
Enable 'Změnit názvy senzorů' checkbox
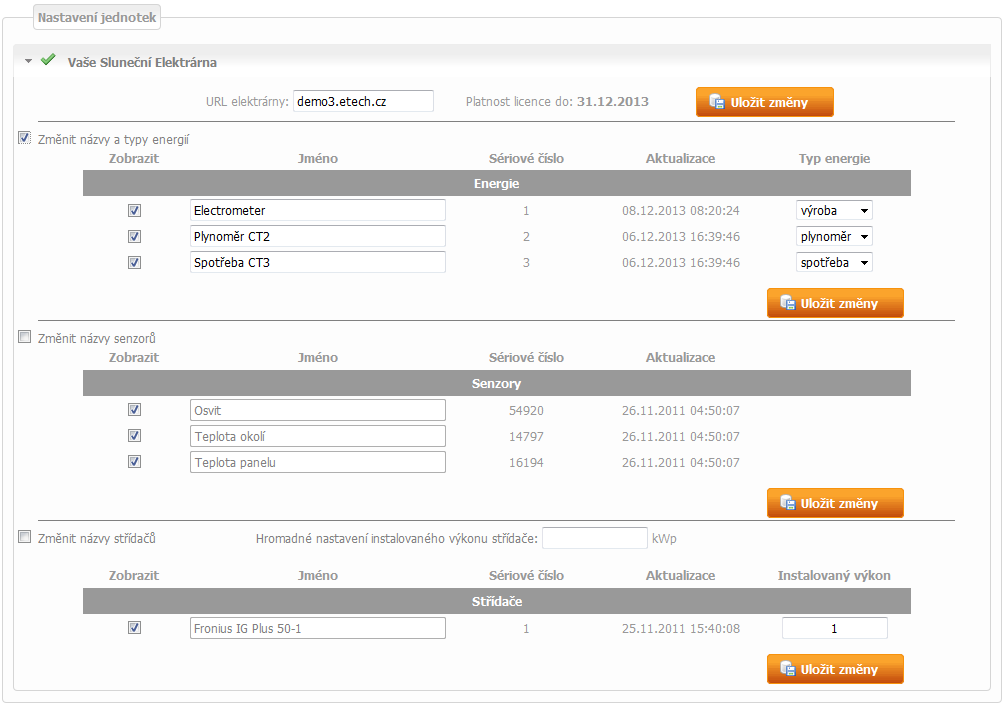(25, 338)
